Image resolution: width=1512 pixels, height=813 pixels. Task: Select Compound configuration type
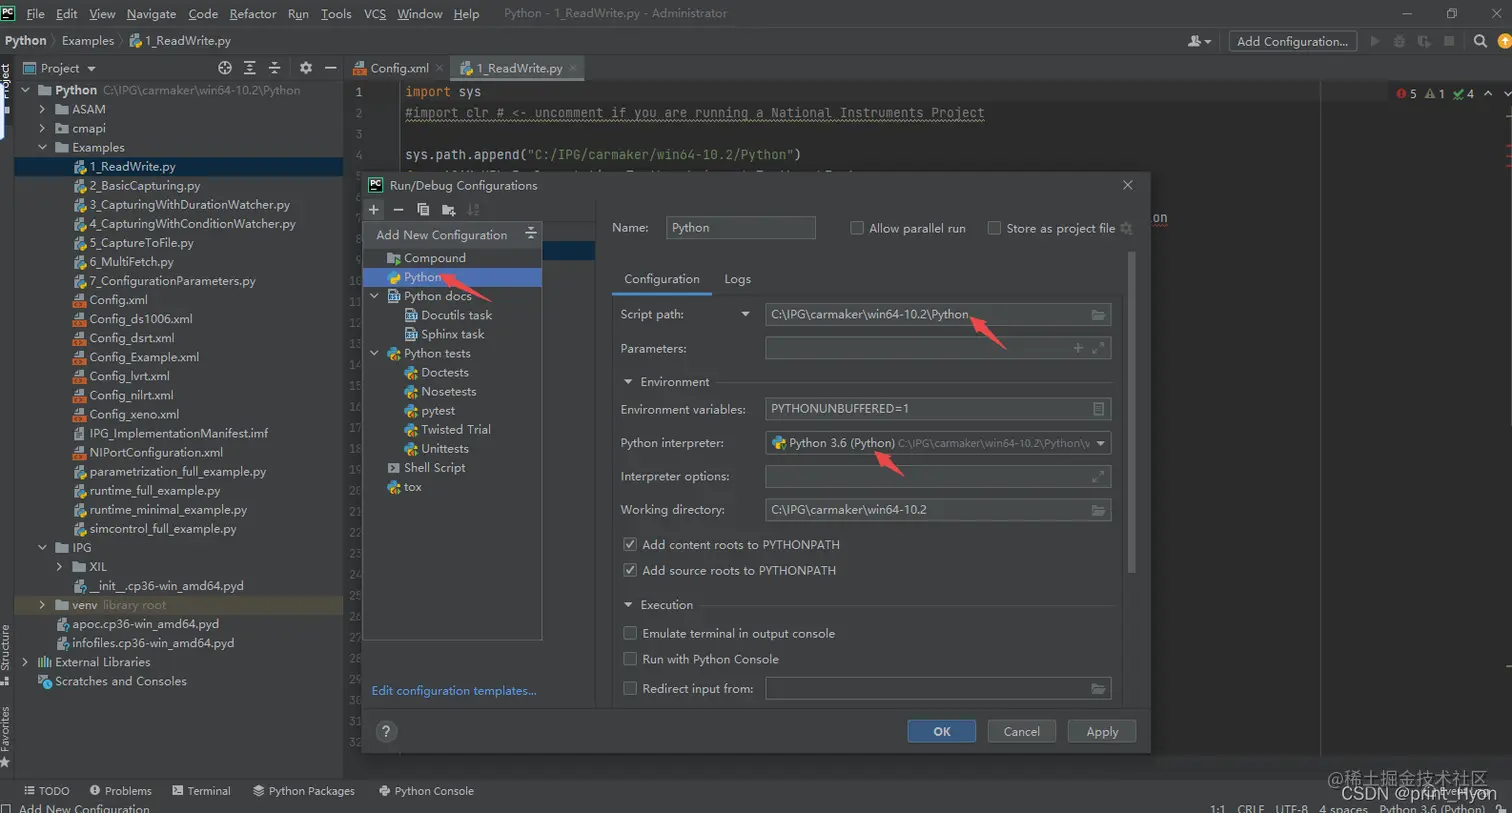pos(434,258)
